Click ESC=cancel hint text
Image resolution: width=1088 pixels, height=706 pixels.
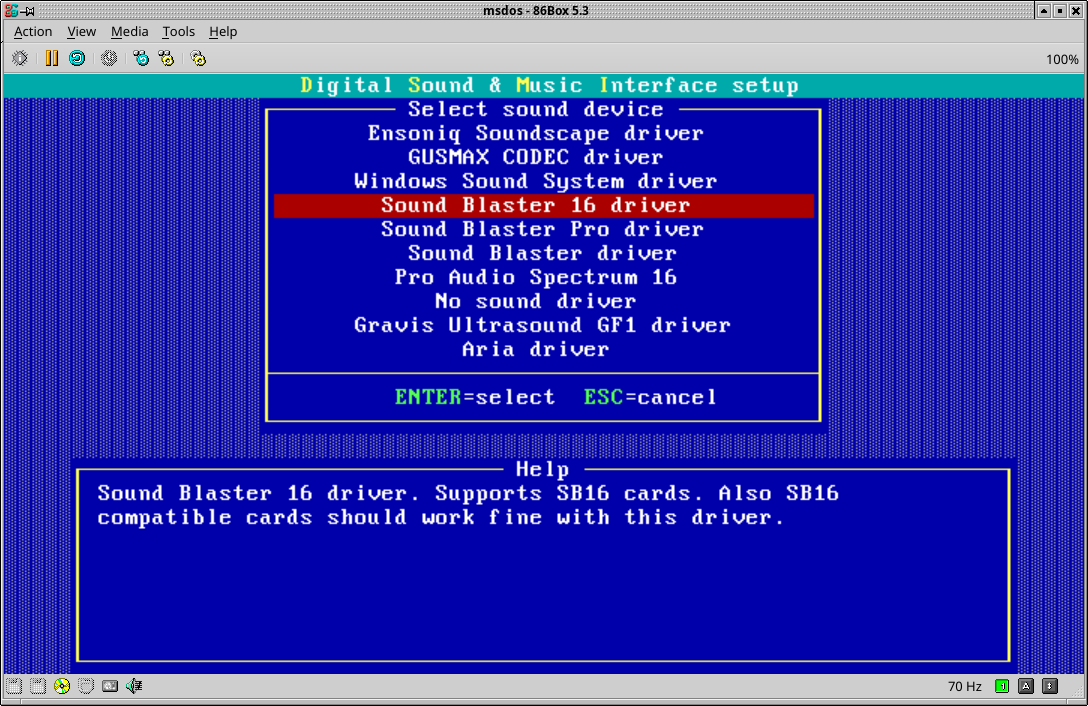650,397
